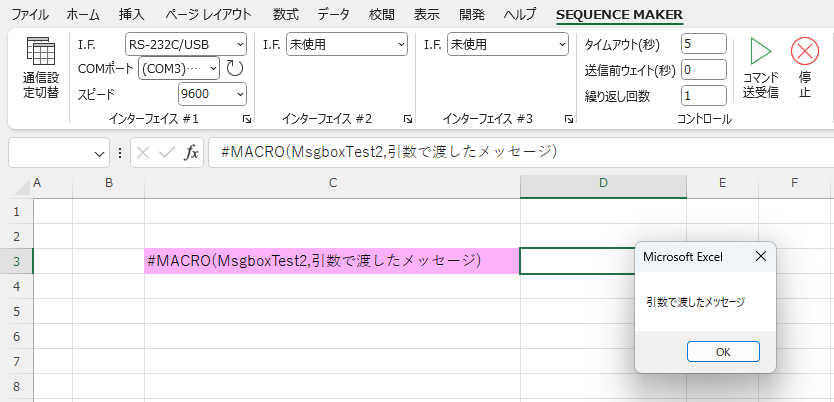
Task: Open the データ tab
Action: [333, 14]
